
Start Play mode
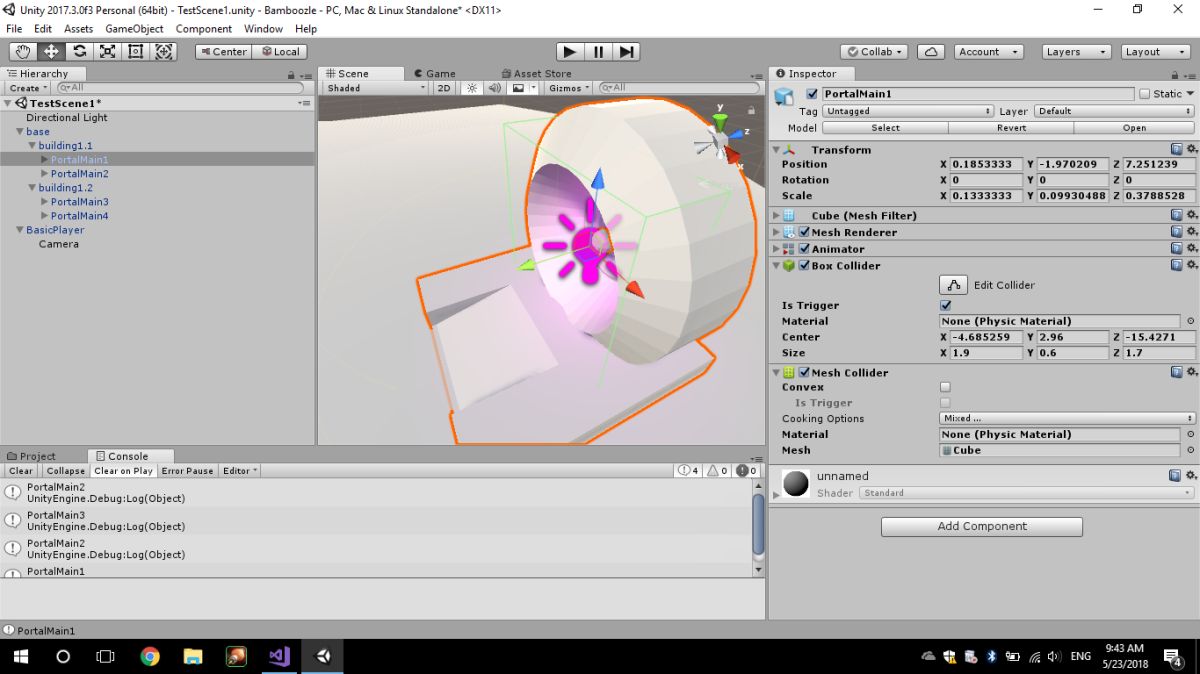pyautogui.click(x=570, y=51)
